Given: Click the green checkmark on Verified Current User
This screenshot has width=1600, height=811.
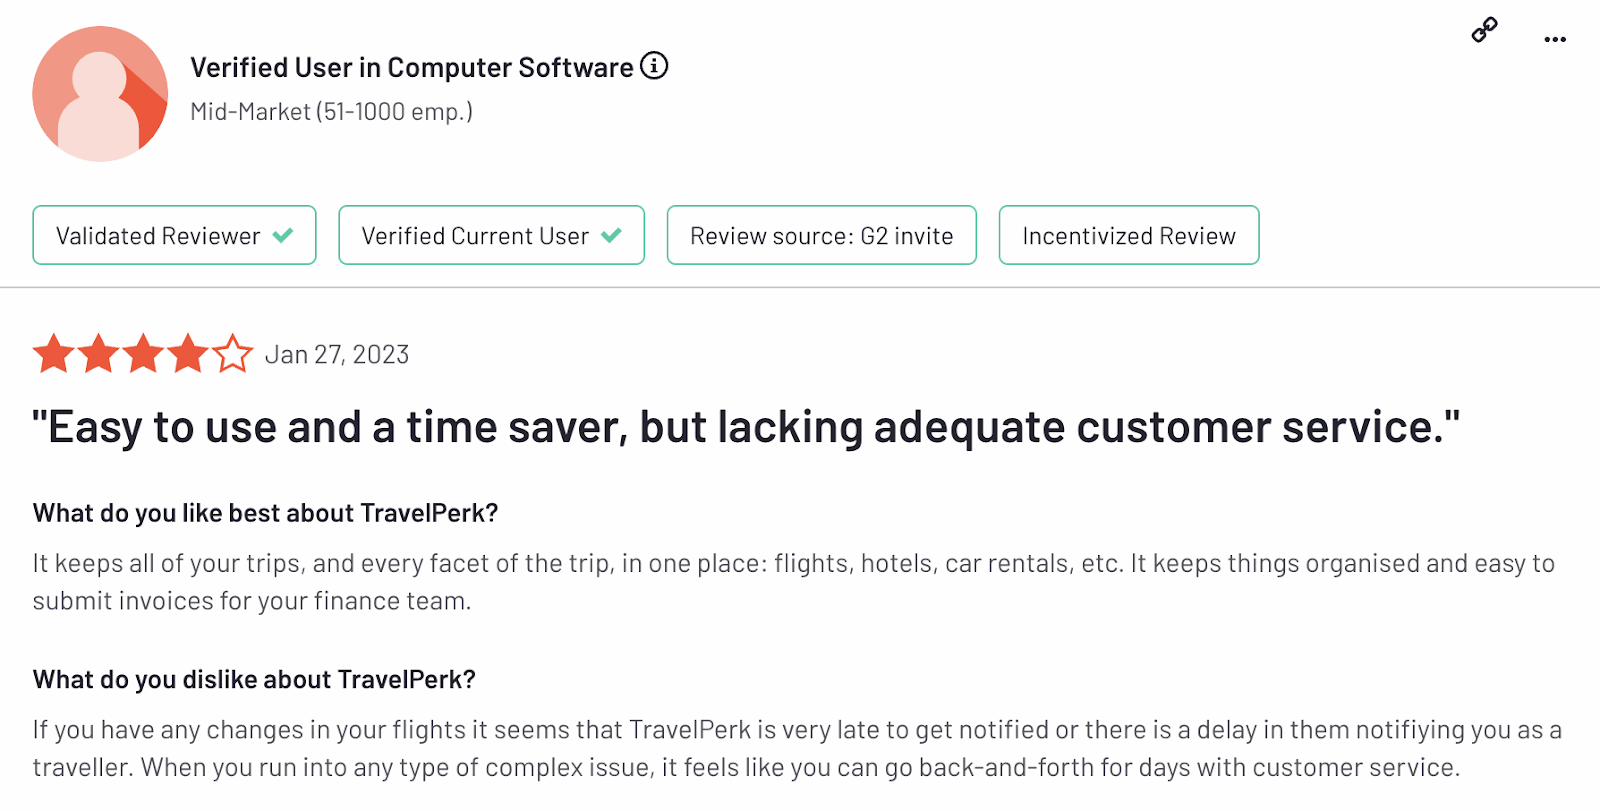Looking at the screenshot, I should pos(611,236).
